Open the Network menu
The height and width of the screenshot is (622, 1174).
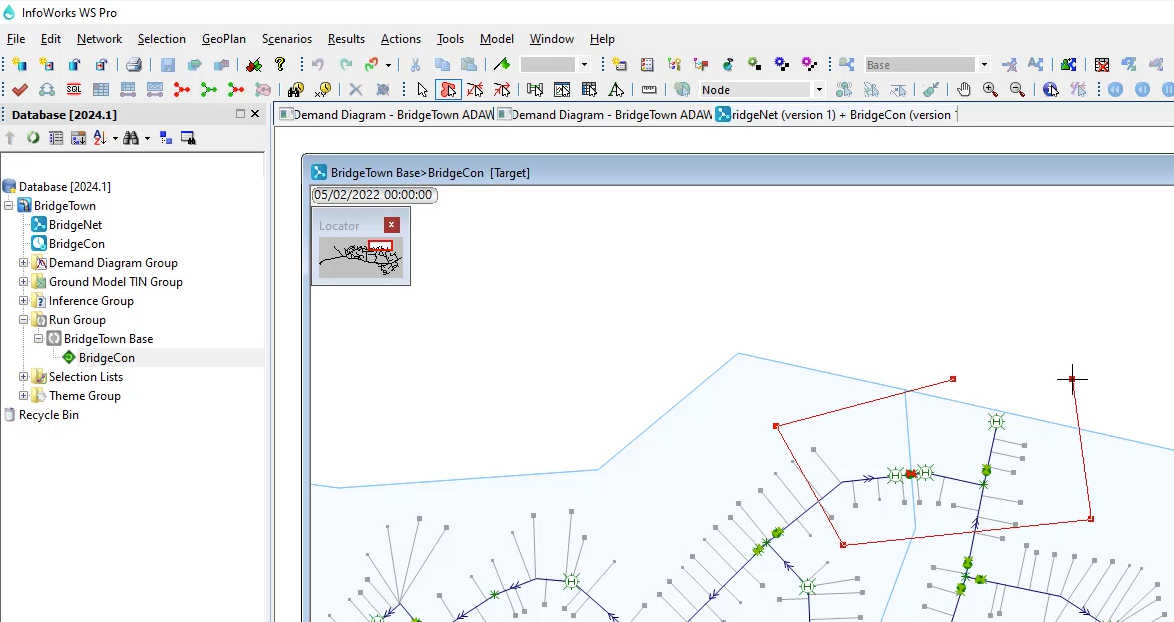tap(99, 39)
